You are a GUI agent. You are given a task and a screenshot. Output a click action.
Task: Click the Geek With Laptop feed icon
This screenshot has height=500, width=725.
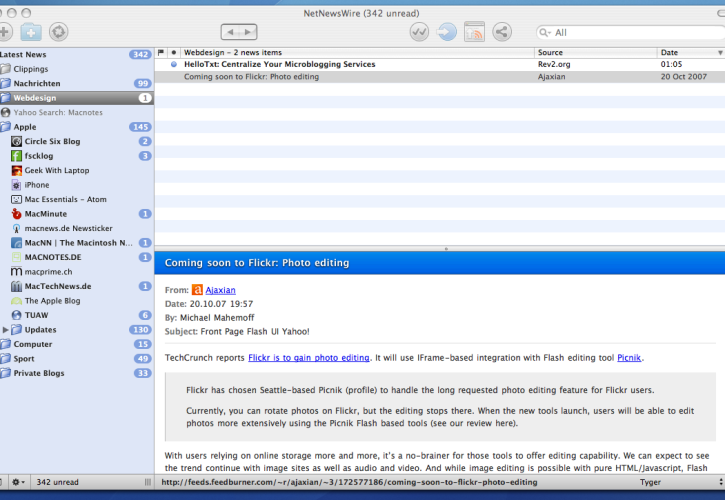(x=16, y=170)
